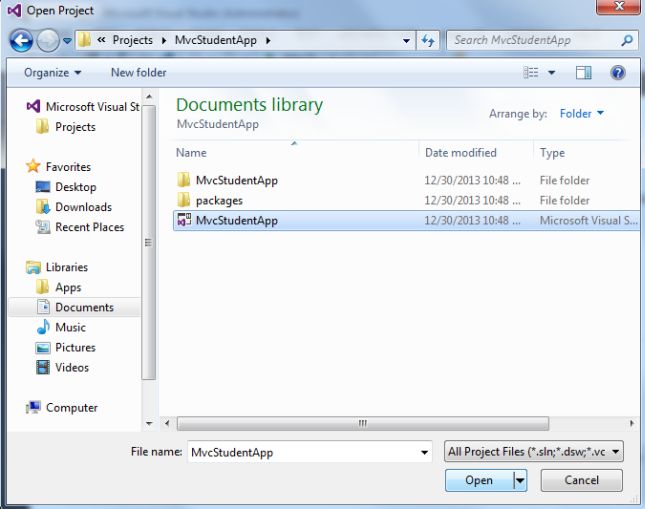The image size is (645, 509).
Task: Click the Projects breadcrumb in address bar
Action: (132, 40)
